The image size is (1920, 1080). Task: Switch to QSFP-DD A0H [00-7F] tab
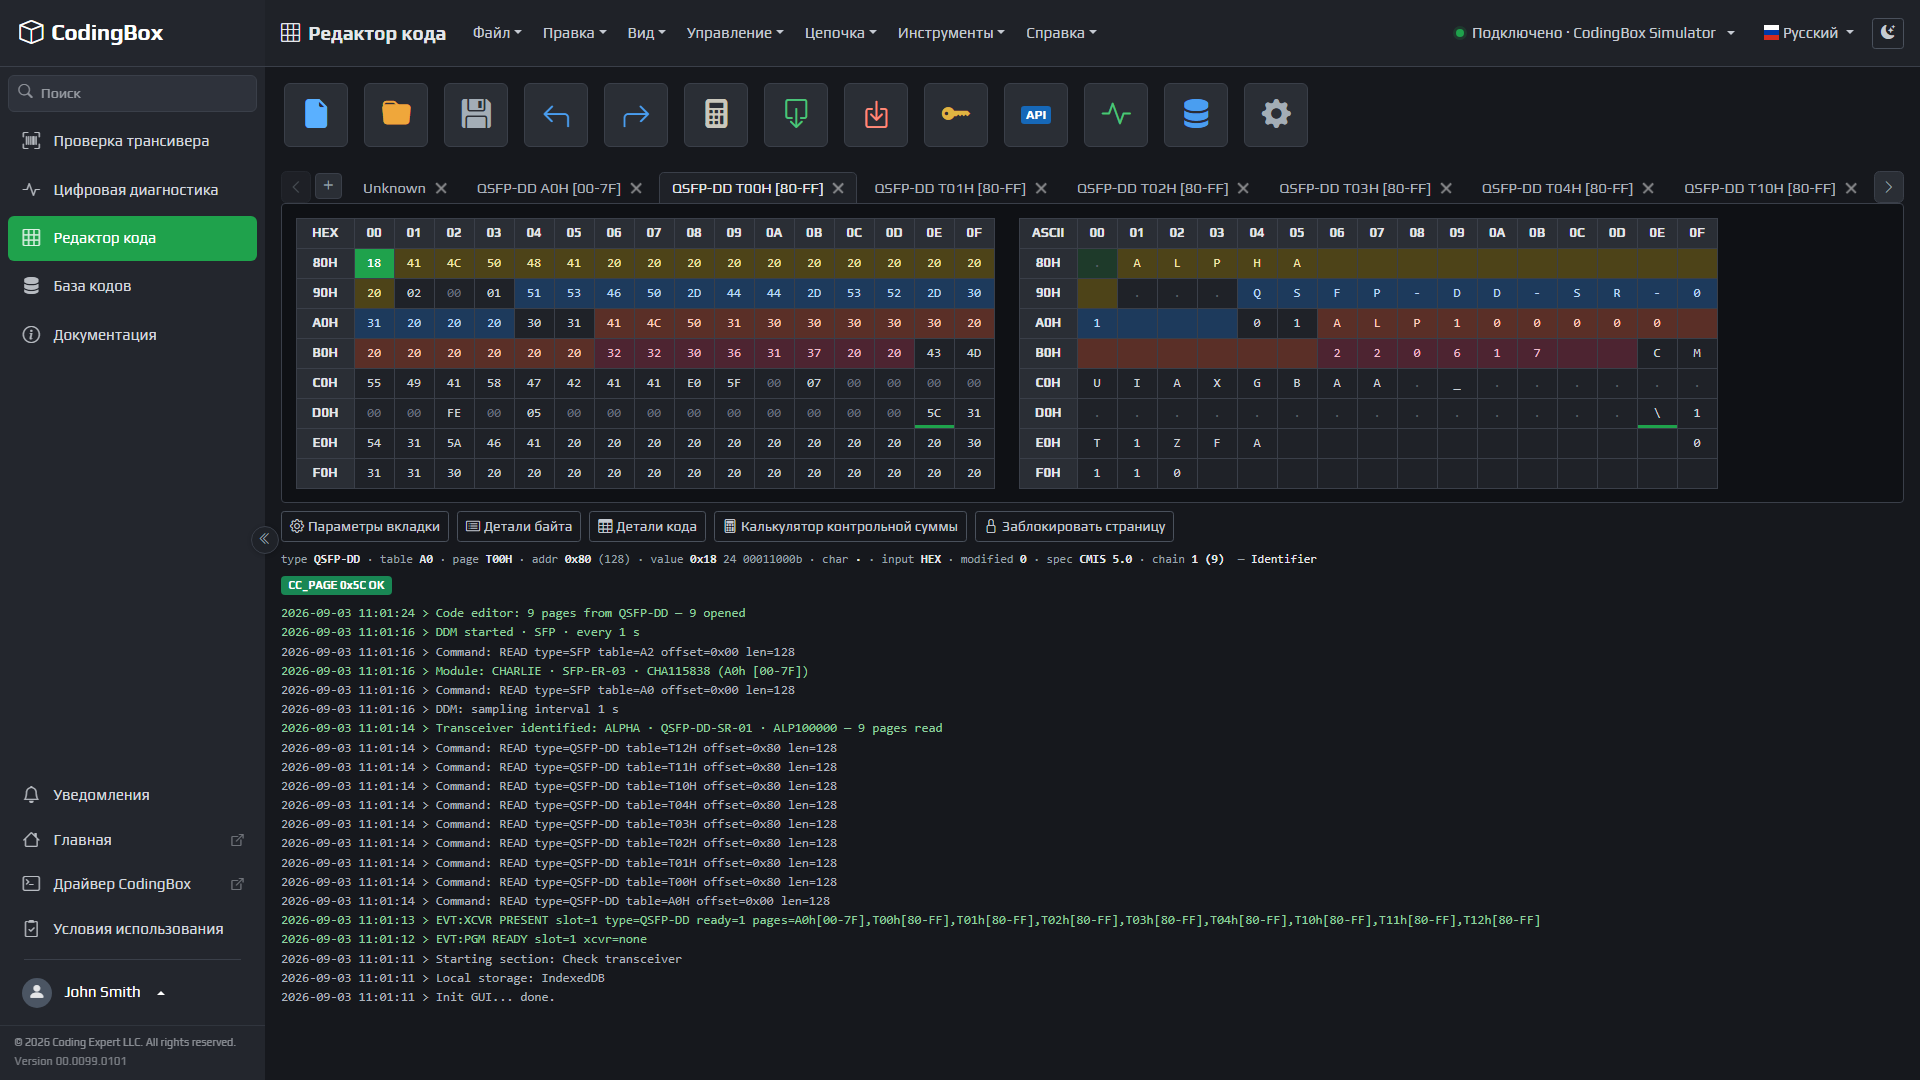click(548, 188)
